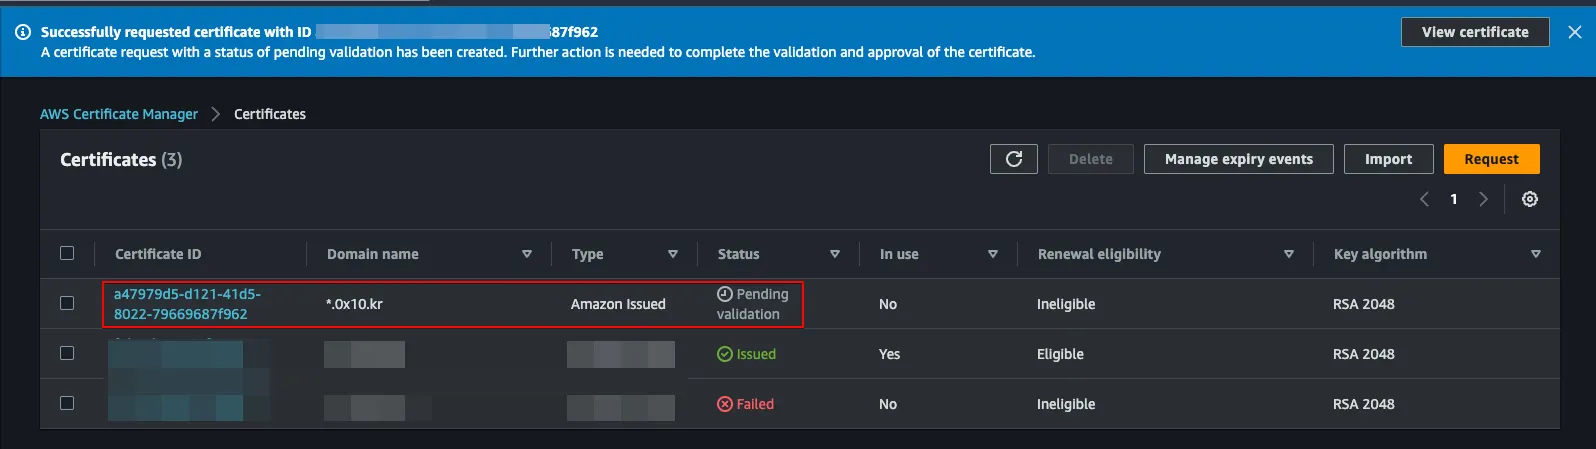Go to previous page of certificates
The height and width of the screenshot is (449, 1596).
click(x=1424, y=199)
